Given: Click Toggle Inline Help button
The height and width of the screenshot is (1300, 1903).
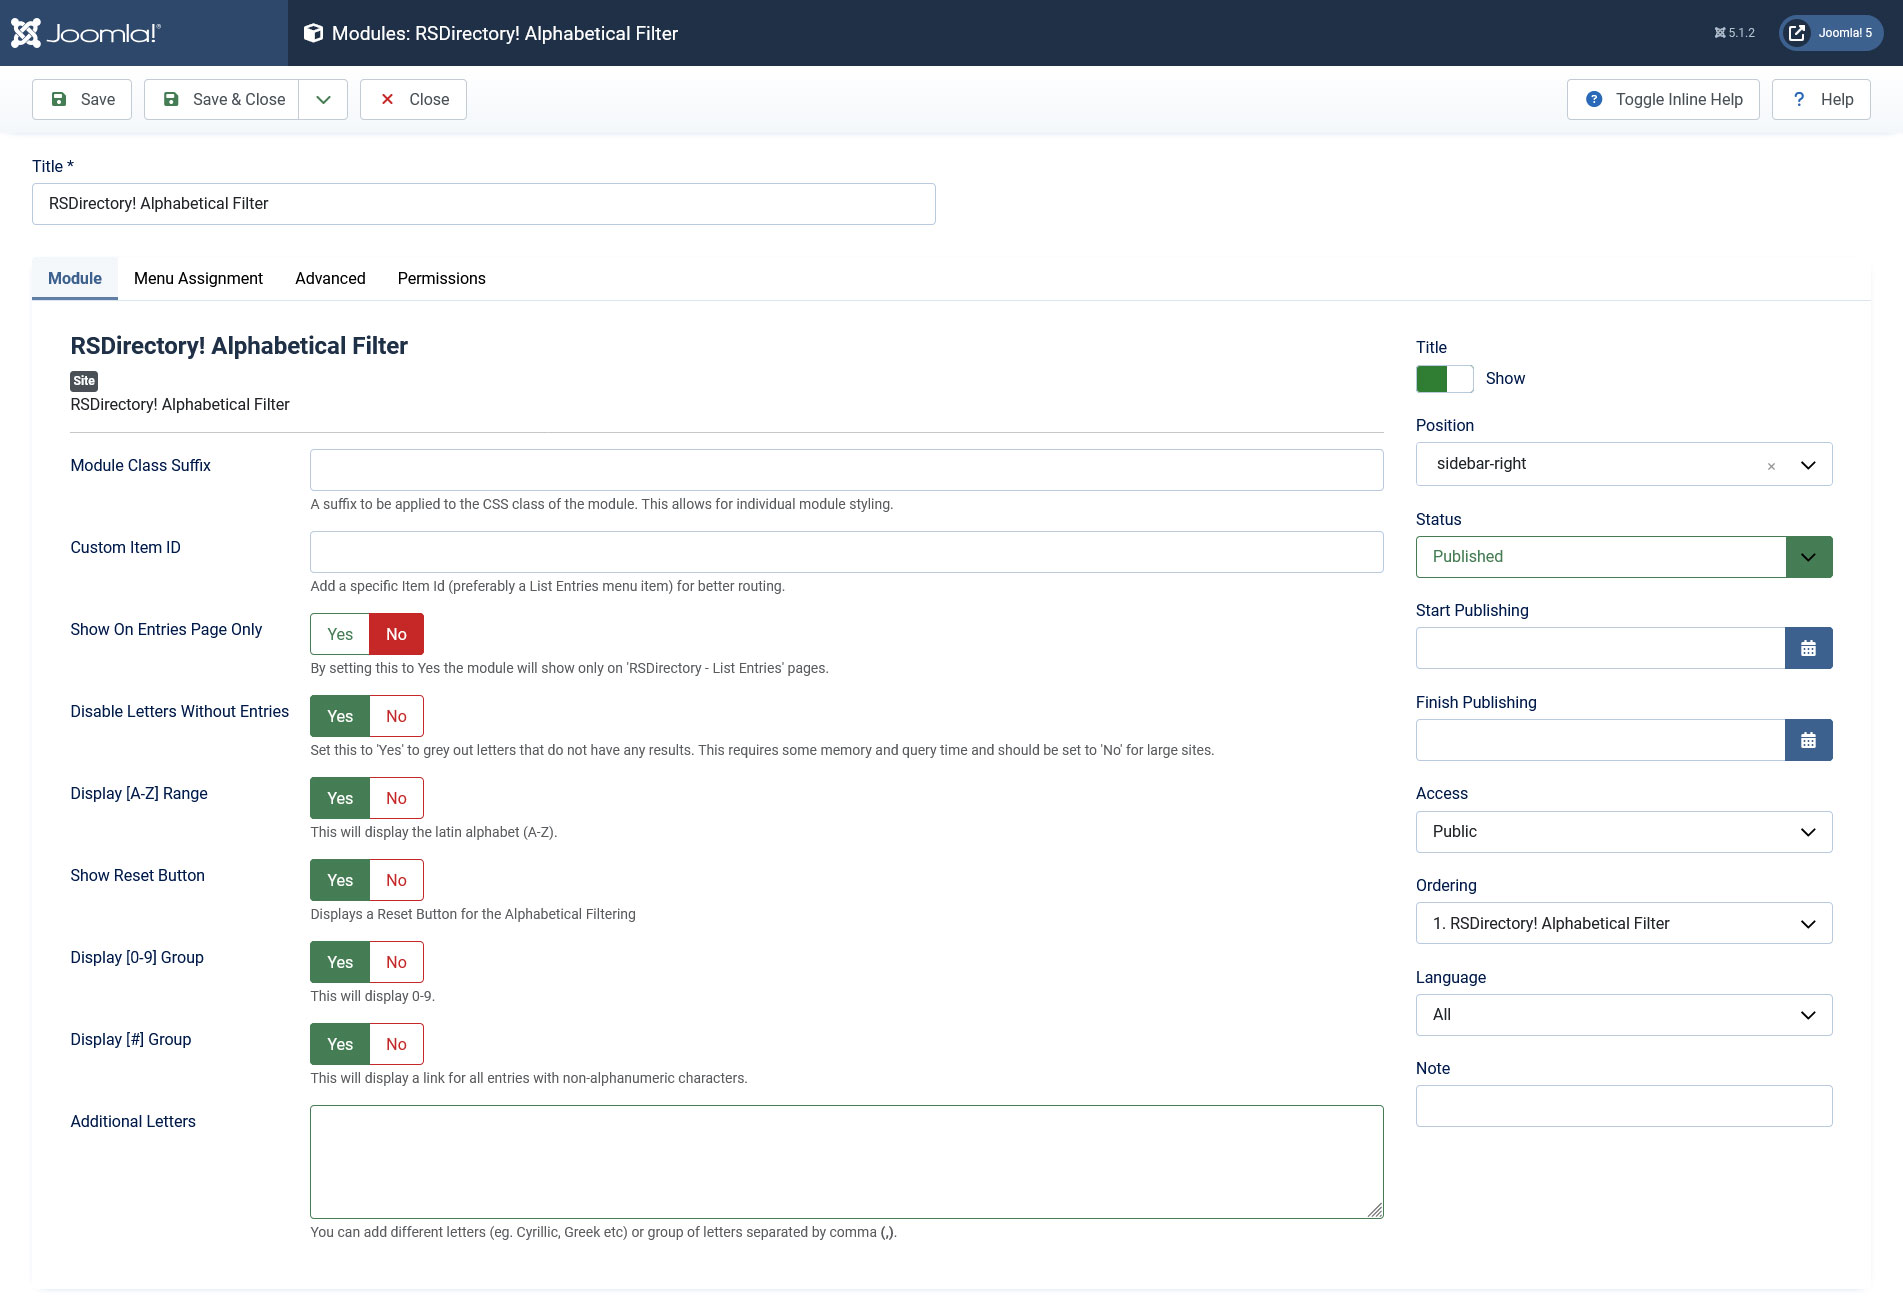Looking at the screenshot, I should coord(1663,99).
